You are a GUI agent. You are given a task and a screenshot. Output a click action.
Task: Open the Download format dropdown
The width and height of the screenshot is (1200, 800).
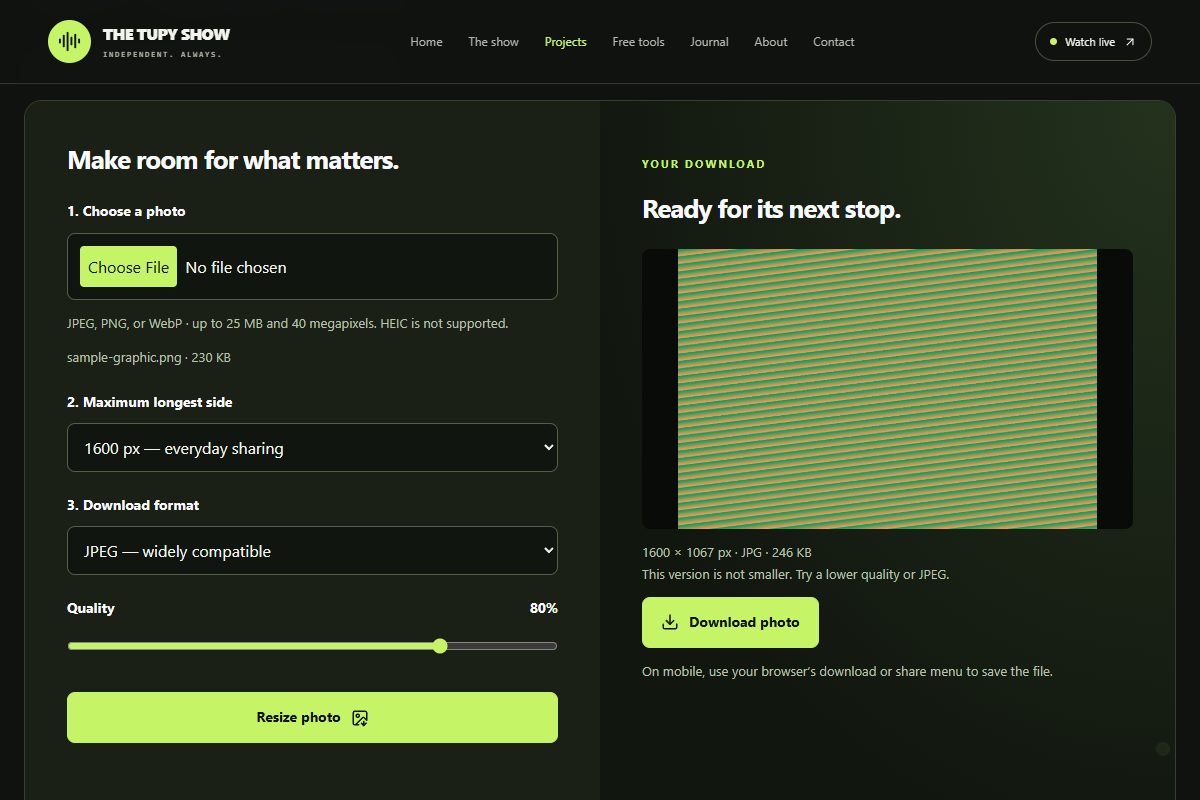tap(312, 551)
